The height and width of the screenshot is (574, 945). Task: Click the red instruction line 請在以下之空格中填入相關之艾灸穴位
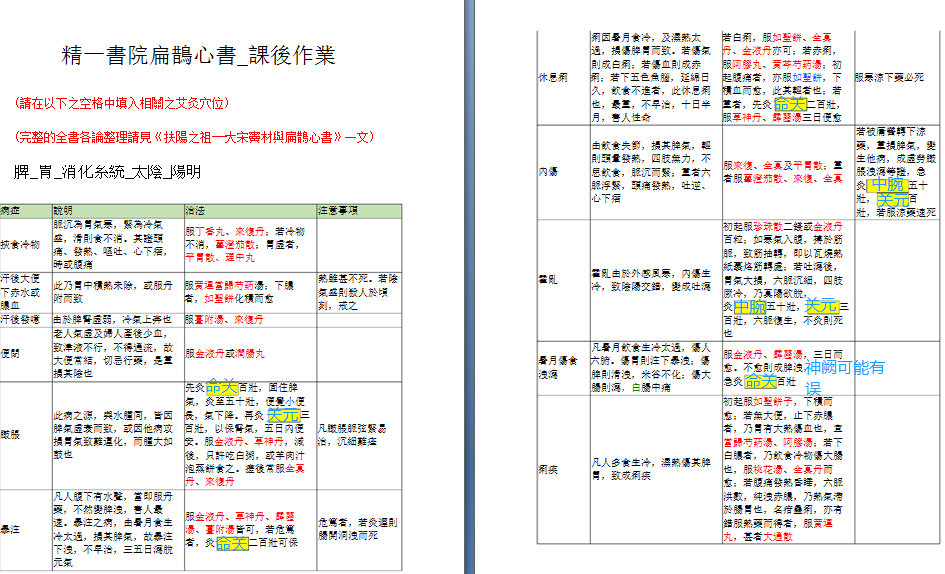pos(122,103)
